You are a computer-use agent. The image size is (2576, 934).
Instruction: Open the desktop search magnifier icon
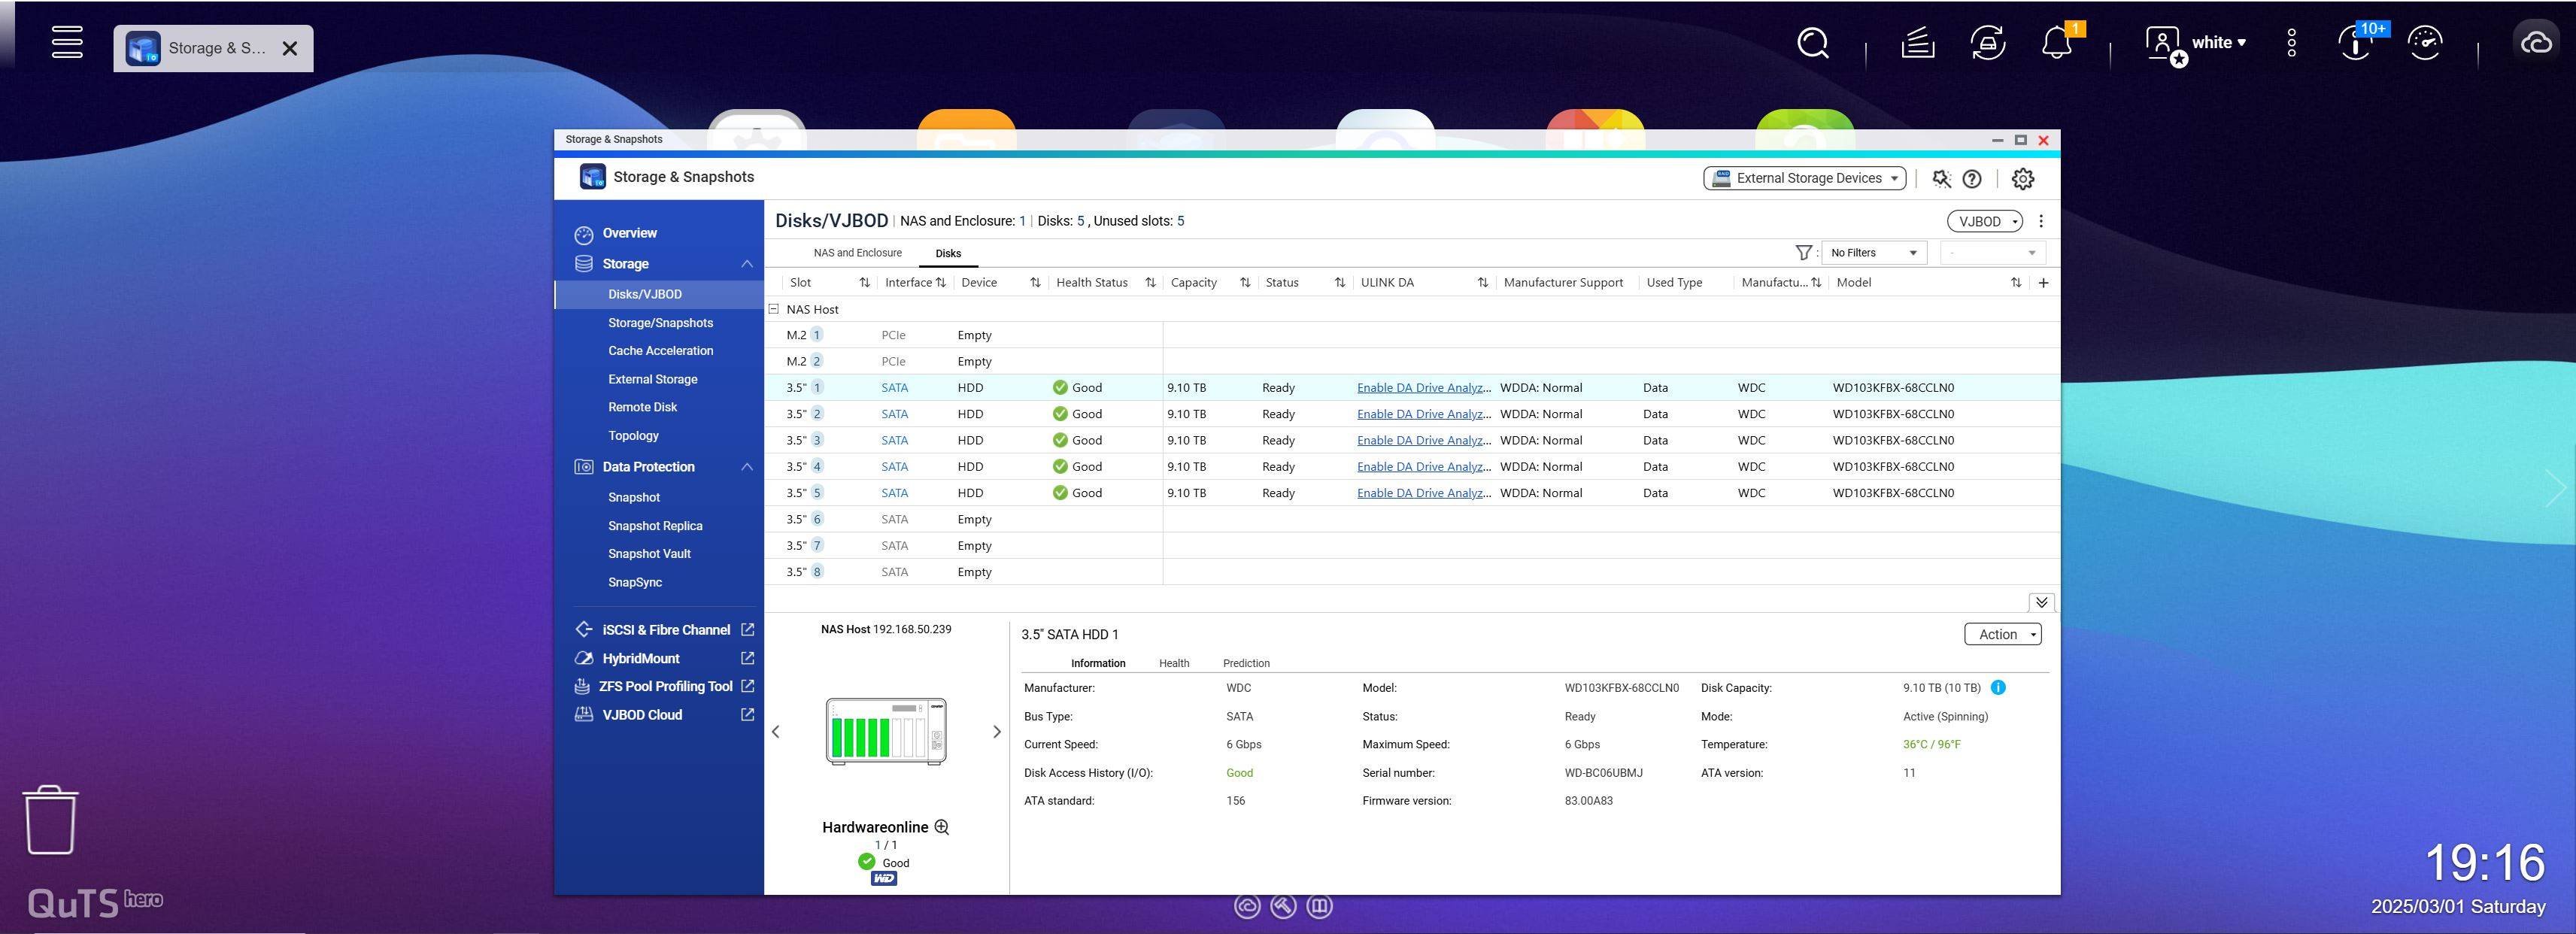point(1813,43)
